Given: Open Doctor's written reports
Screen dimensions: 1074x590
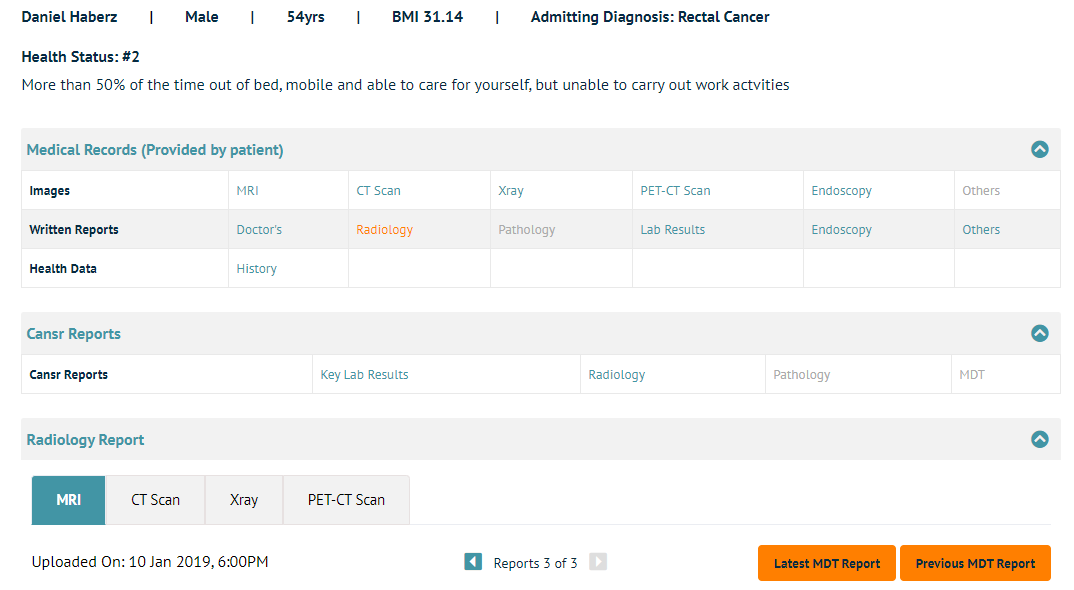Looking at the screenshot, I should (x=259, y=230).
